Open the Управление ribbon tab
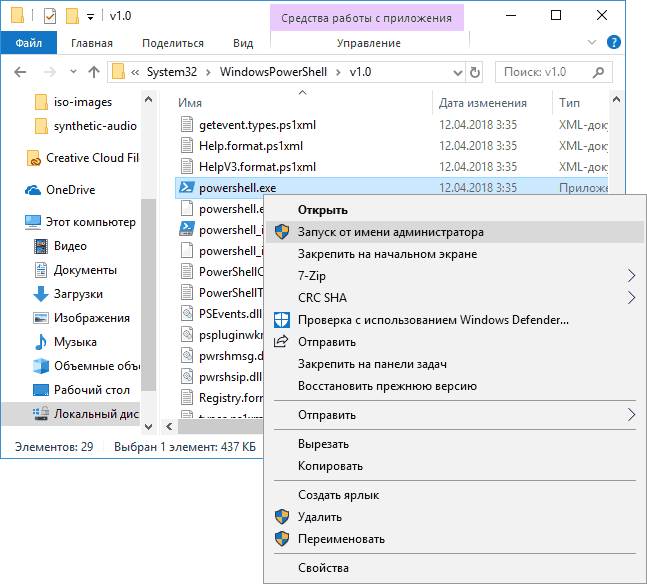 (x=368, y=43)
